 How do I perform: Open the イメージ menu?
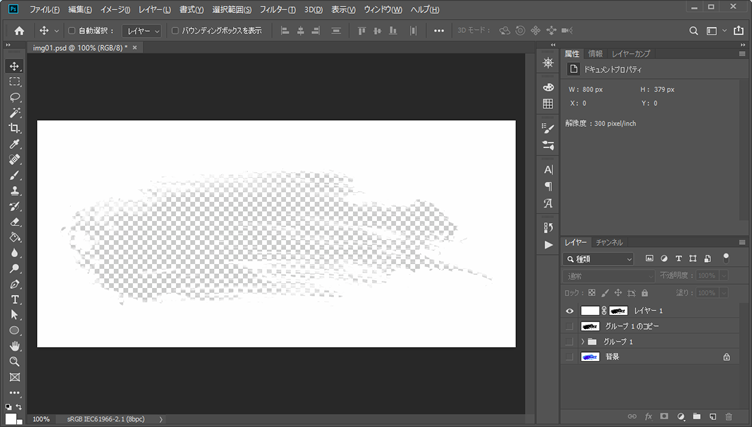tap(115, 10)
